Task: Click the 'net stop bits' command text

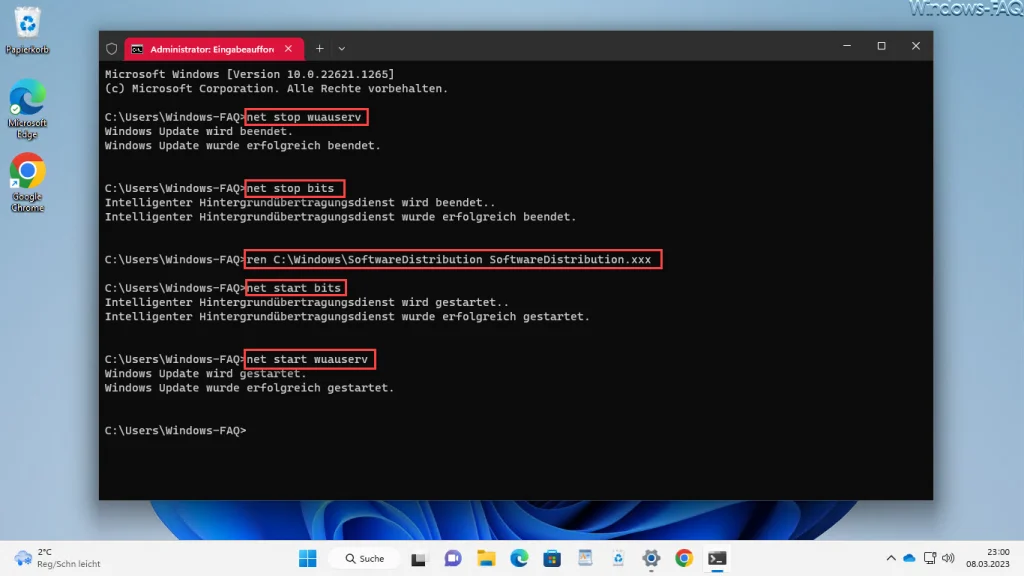Action: pos(291,188)
